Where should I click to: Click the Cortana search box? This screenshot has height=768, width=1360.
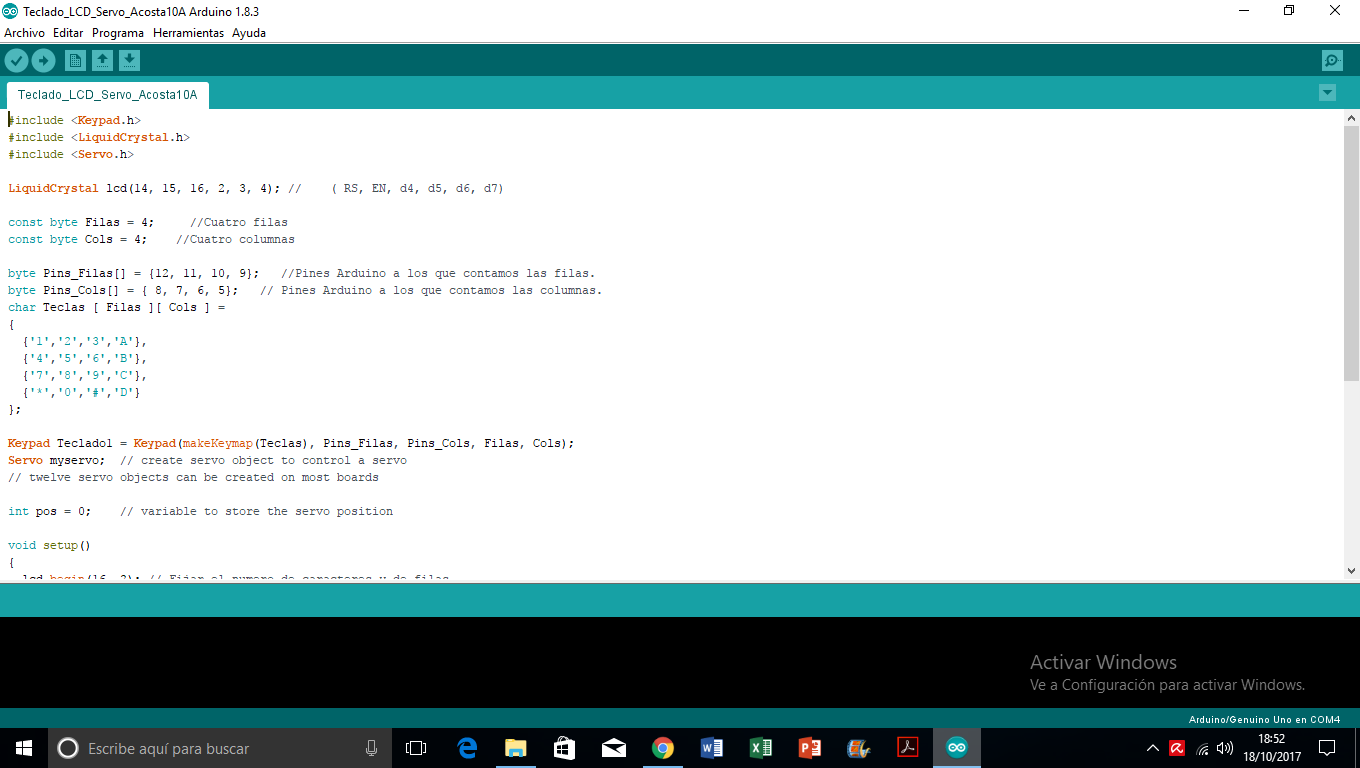point(220,748)
